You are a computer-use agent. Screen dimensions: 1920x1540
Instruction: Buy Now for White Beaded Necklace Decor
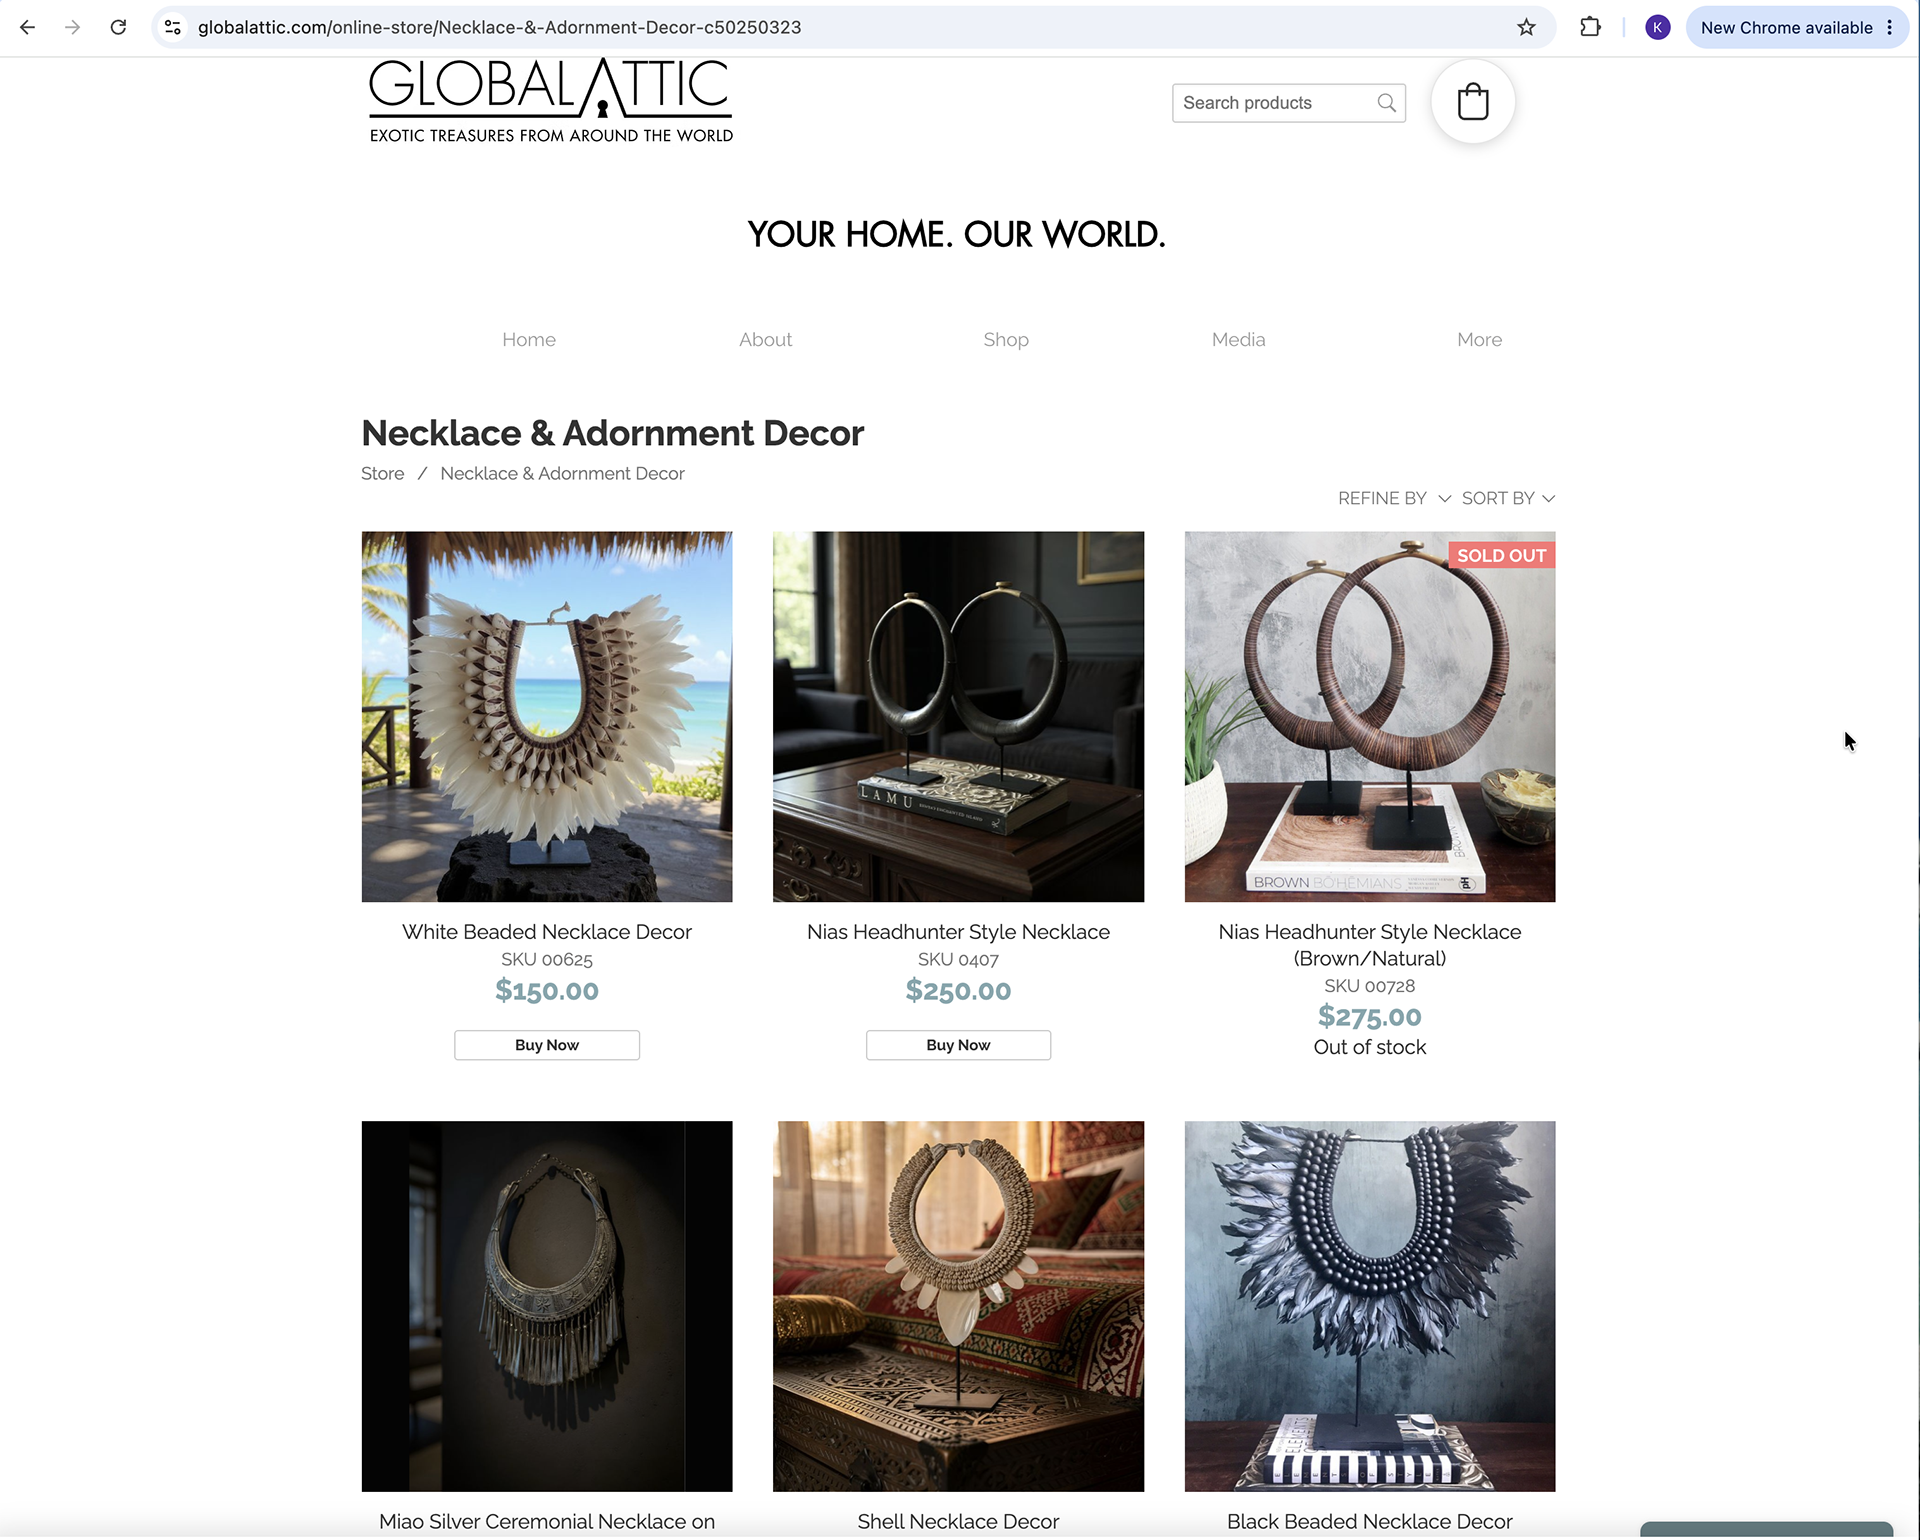pyautogui.click(x=547, y=1045)
